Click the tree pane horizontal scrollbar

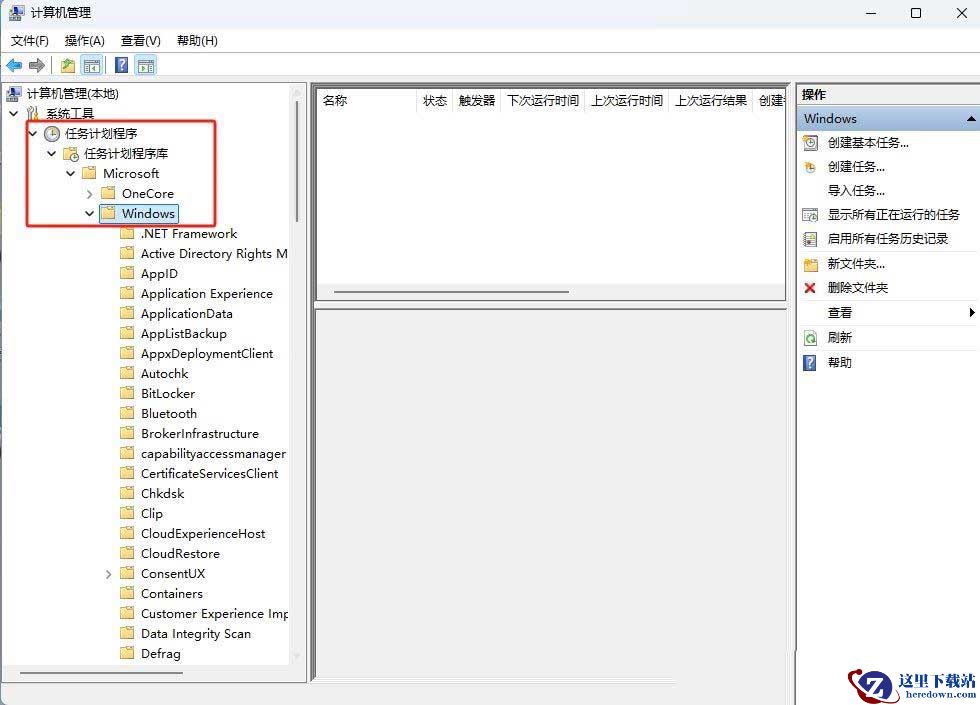(x=101, y=673)
